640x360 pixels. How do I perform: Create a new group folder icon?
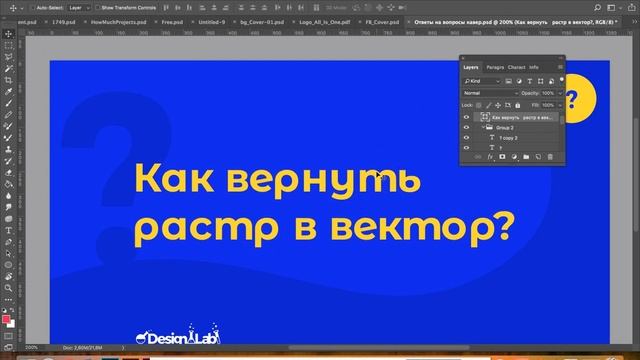526,157
